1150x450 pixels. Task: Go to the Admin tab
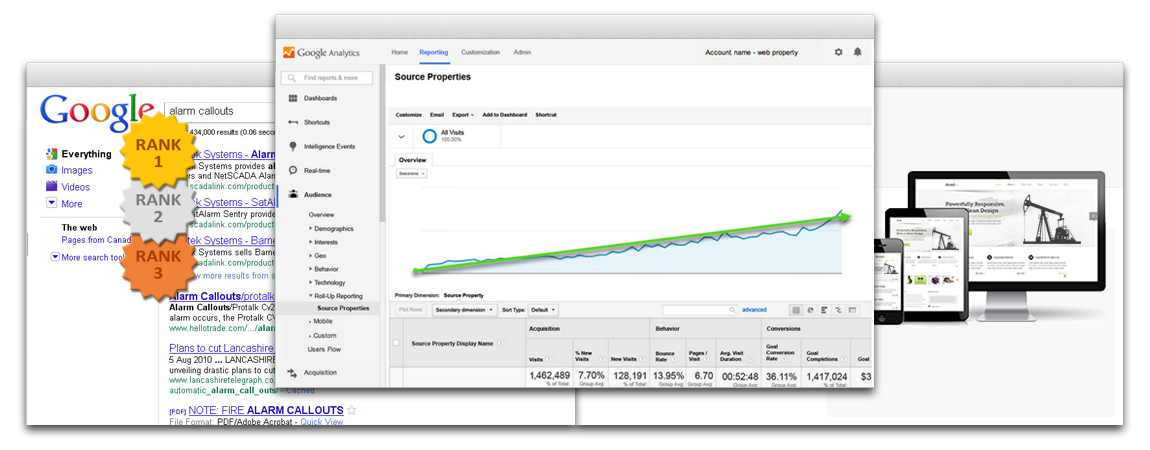(x=522, y=52)
